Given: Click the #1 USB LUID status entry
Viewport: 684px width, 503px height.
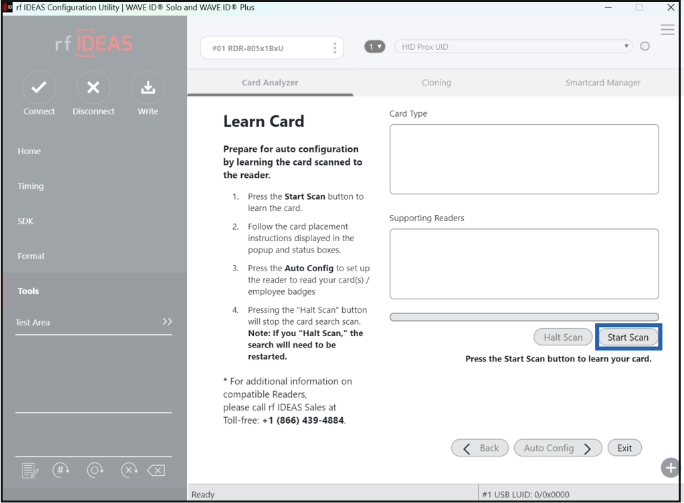Looking at the screenshot, I should coord(525,494).
